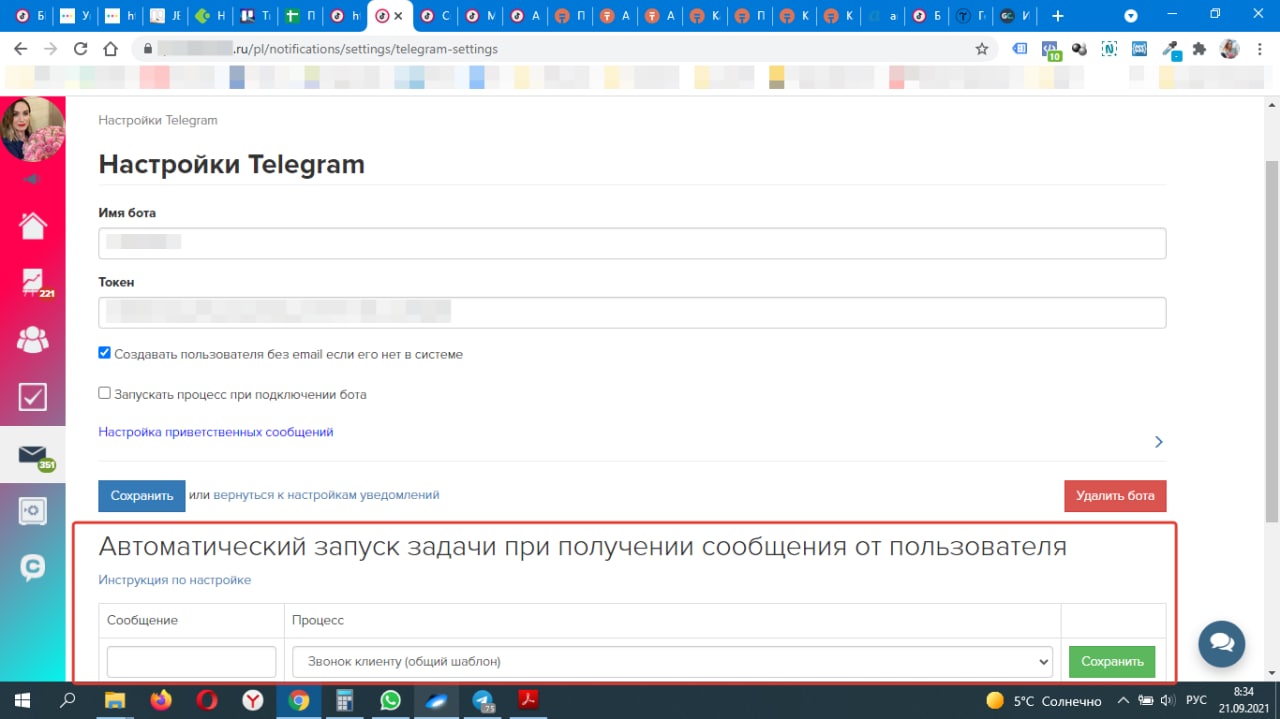The image size is (1280, 719).
Task: Collapse the sidebar with the small arrow
Action: (31, 179)
